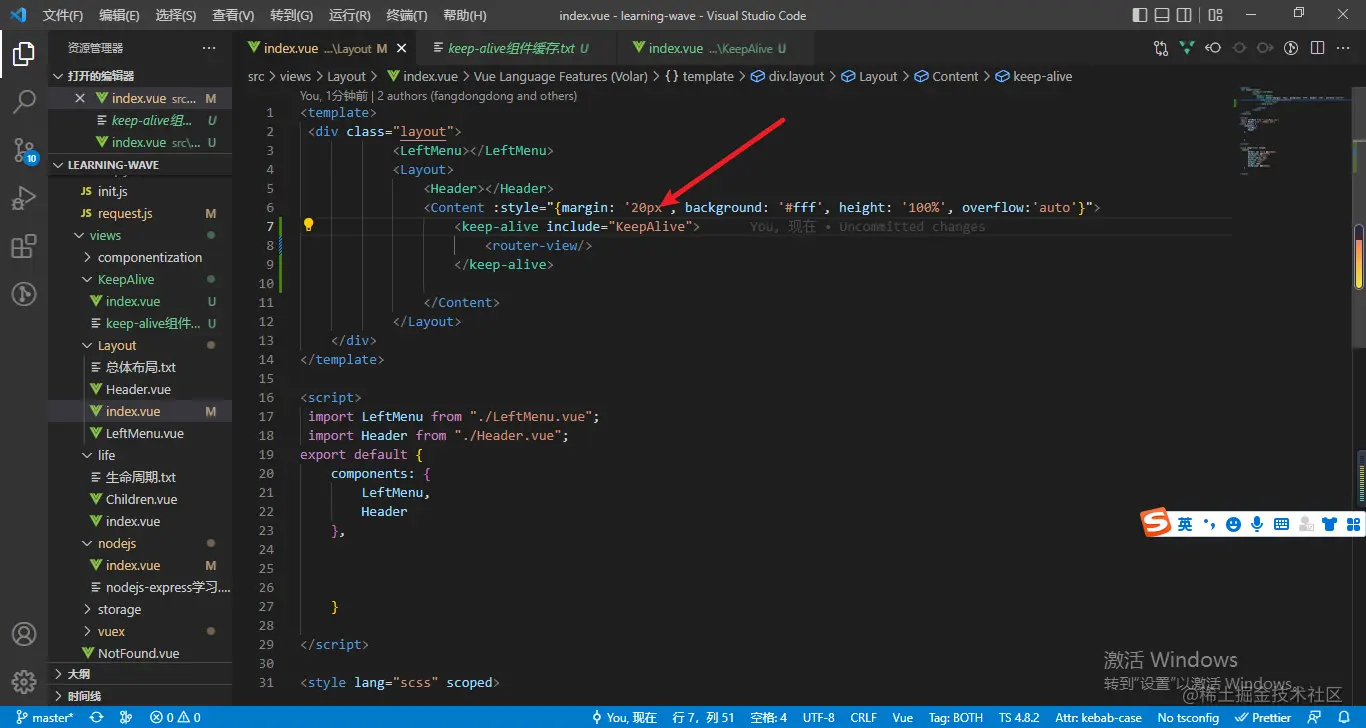1366x728 pixels.
Task: Click the toggle file blame icon
Action: tap(1291, 48)
